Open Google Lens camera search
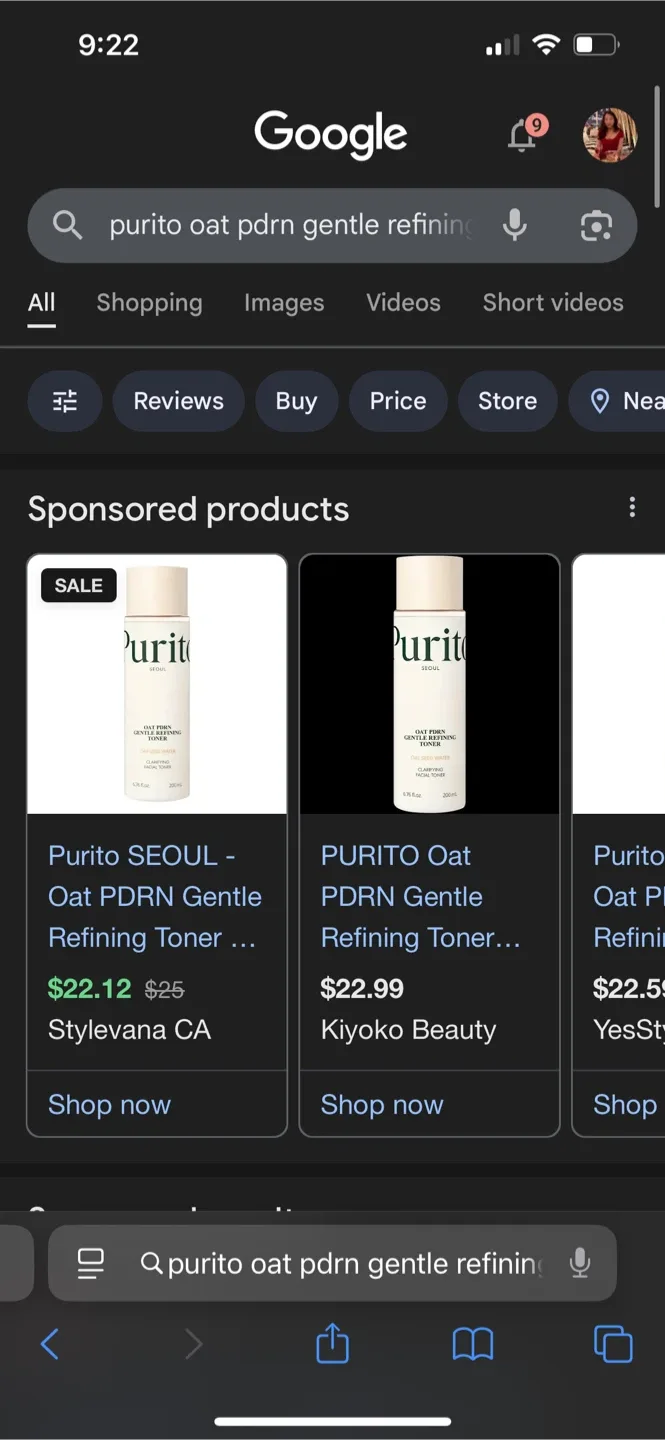The width and height of the screenshot is (665, 1440). (x=597, y=227)
